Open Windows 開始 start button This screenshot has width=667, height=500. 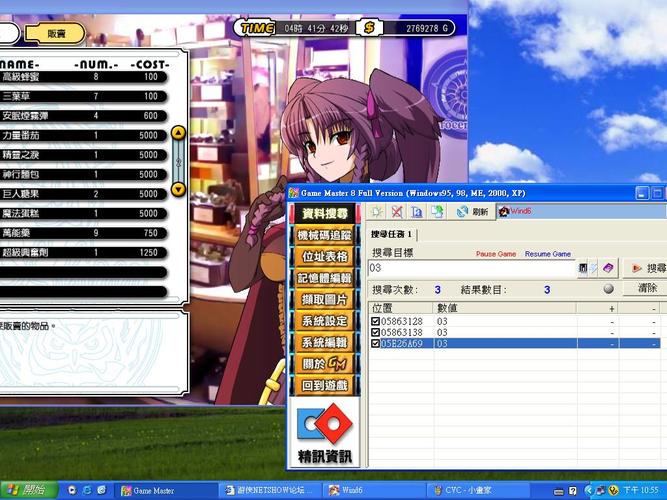click(x=29, y=490)
